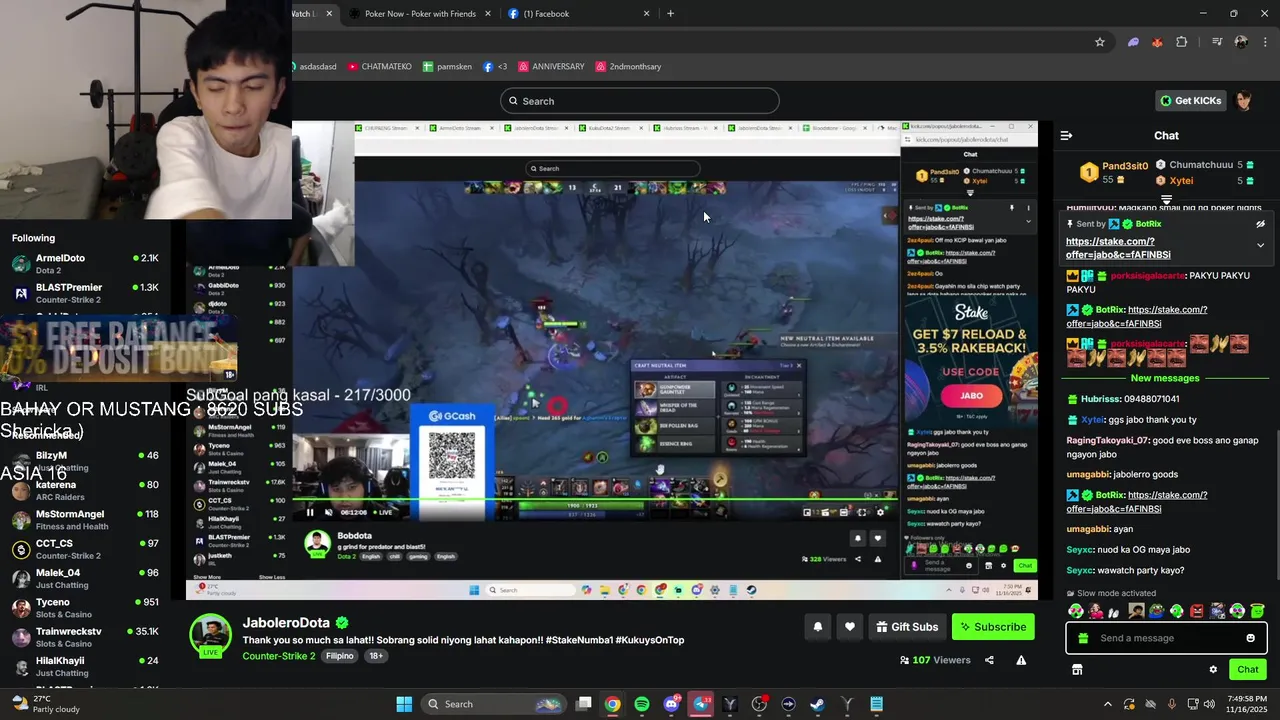1280x720 pixels.
Task: Open the clock showing 7:49:58 PM
Action: click(1247, 704)
